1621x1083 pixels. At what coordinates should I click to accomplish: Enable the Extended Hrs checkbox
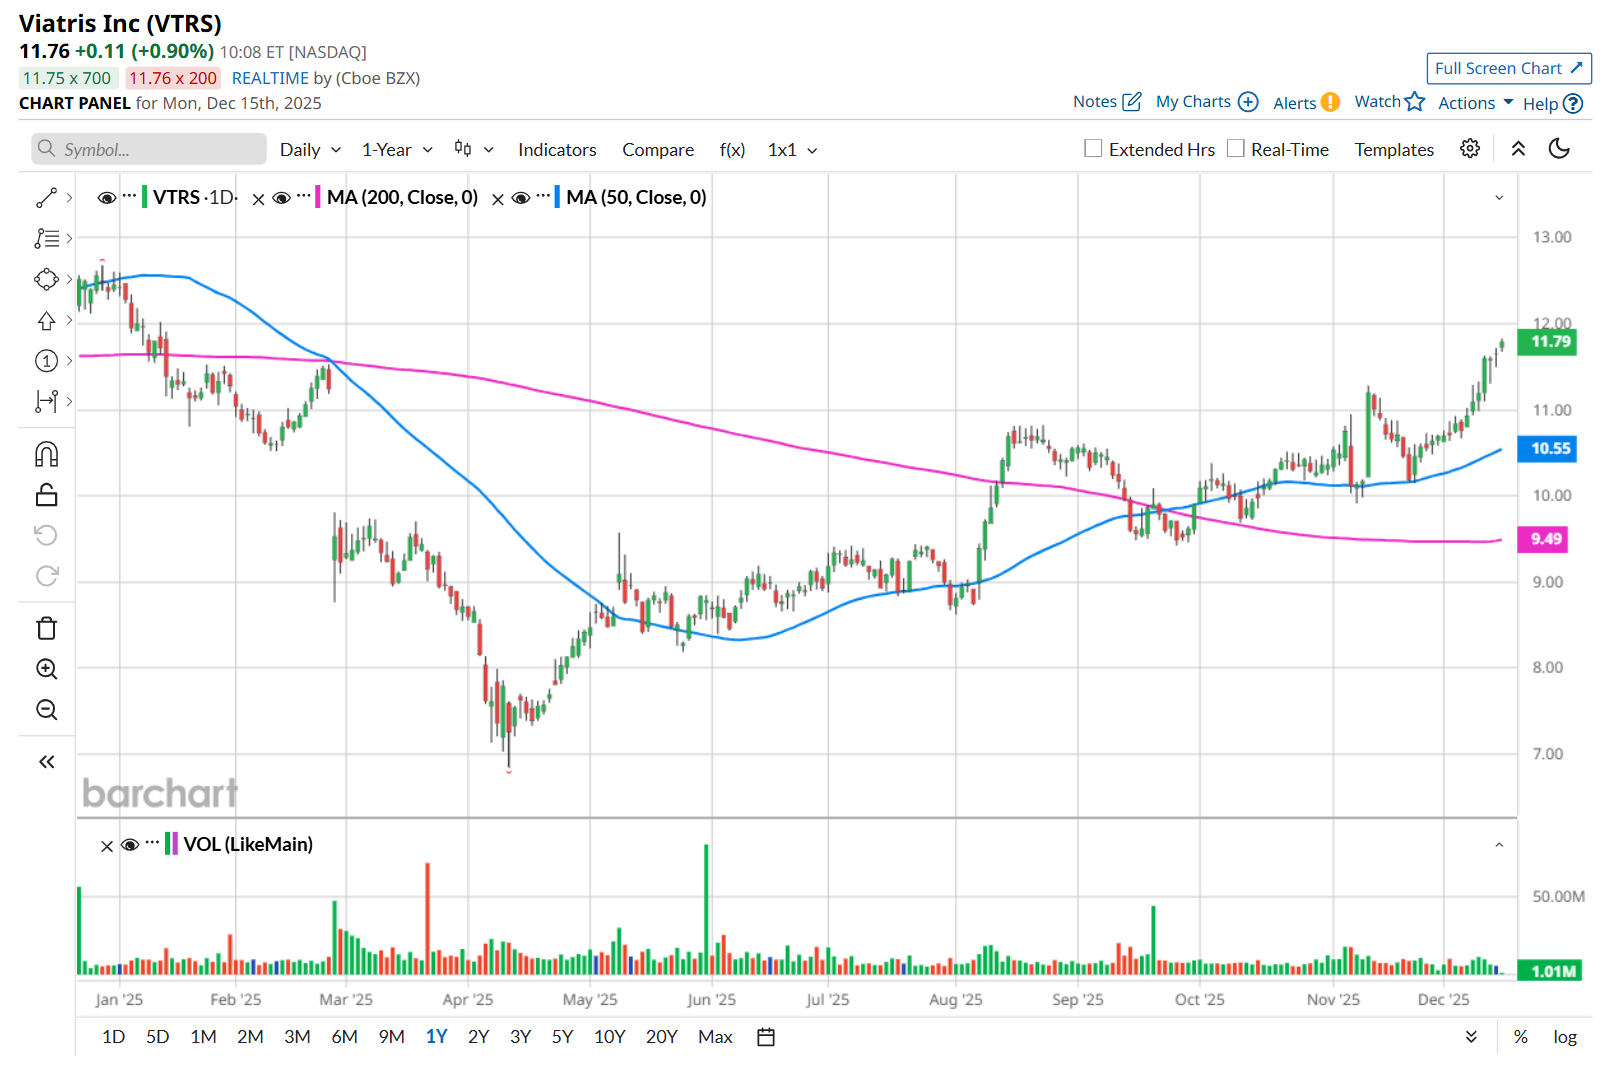[1093, 149]
